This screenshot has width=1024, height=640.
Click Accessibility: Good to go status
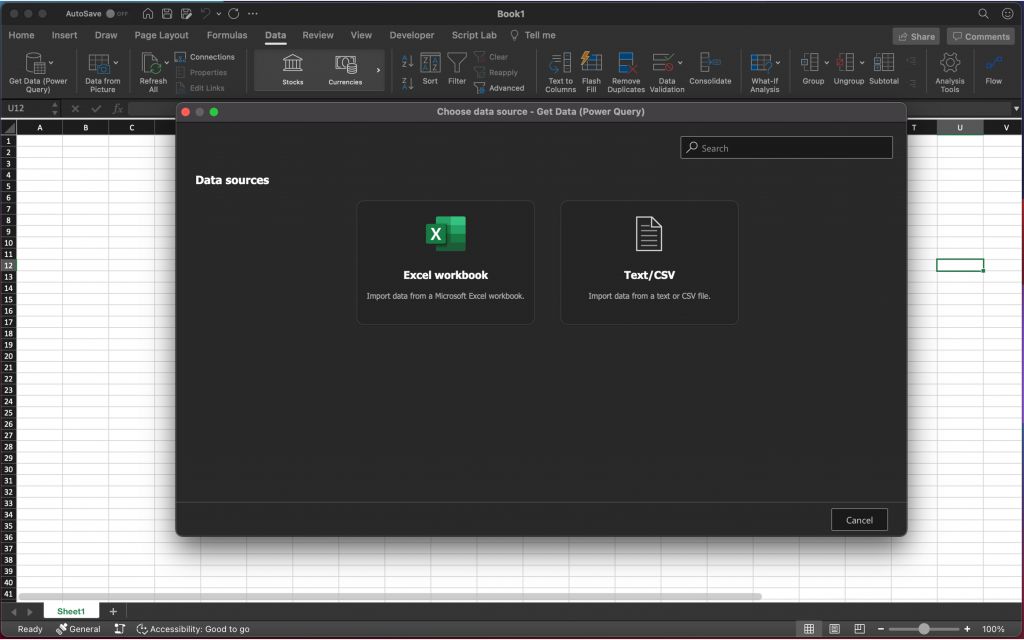(x=193, y=629)
